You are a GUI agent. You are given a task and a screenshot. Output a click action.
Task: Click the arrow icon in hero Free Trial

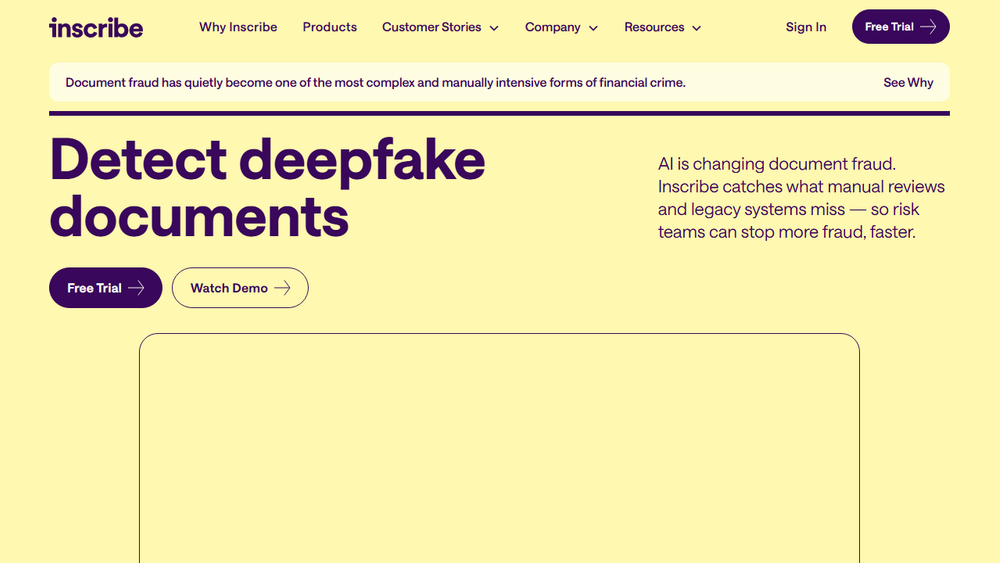pyautogui.click(x=136, y=288)
